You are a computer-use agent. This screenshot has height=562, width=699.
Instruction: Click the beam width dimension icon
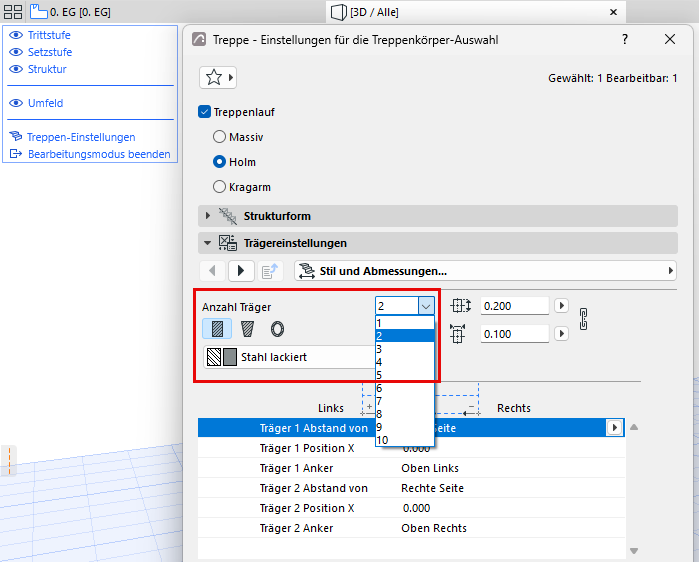(x=457, y=333)
